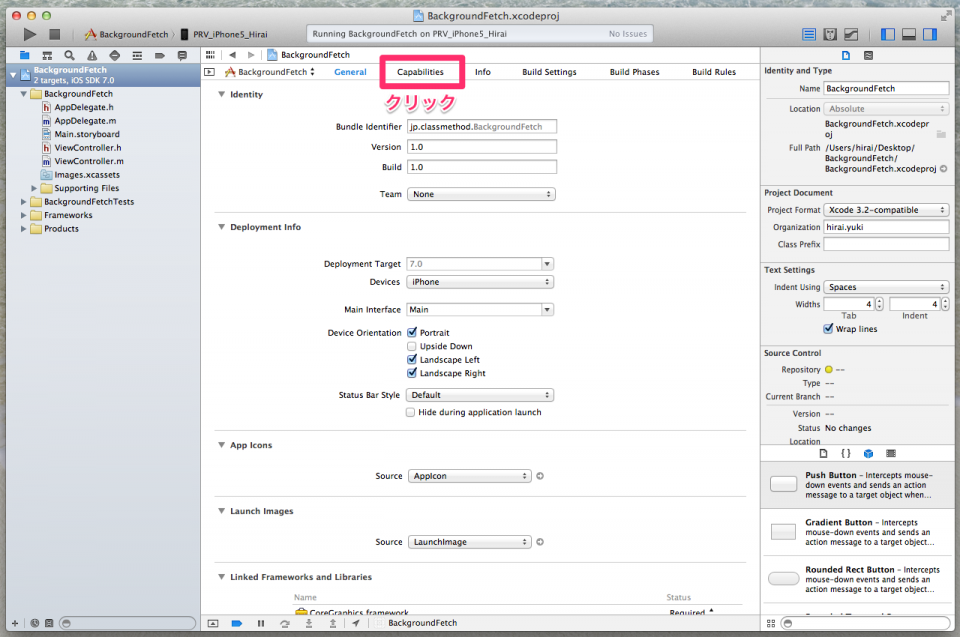
Task: Switch to the General tab
Action: tap(350, 72)
